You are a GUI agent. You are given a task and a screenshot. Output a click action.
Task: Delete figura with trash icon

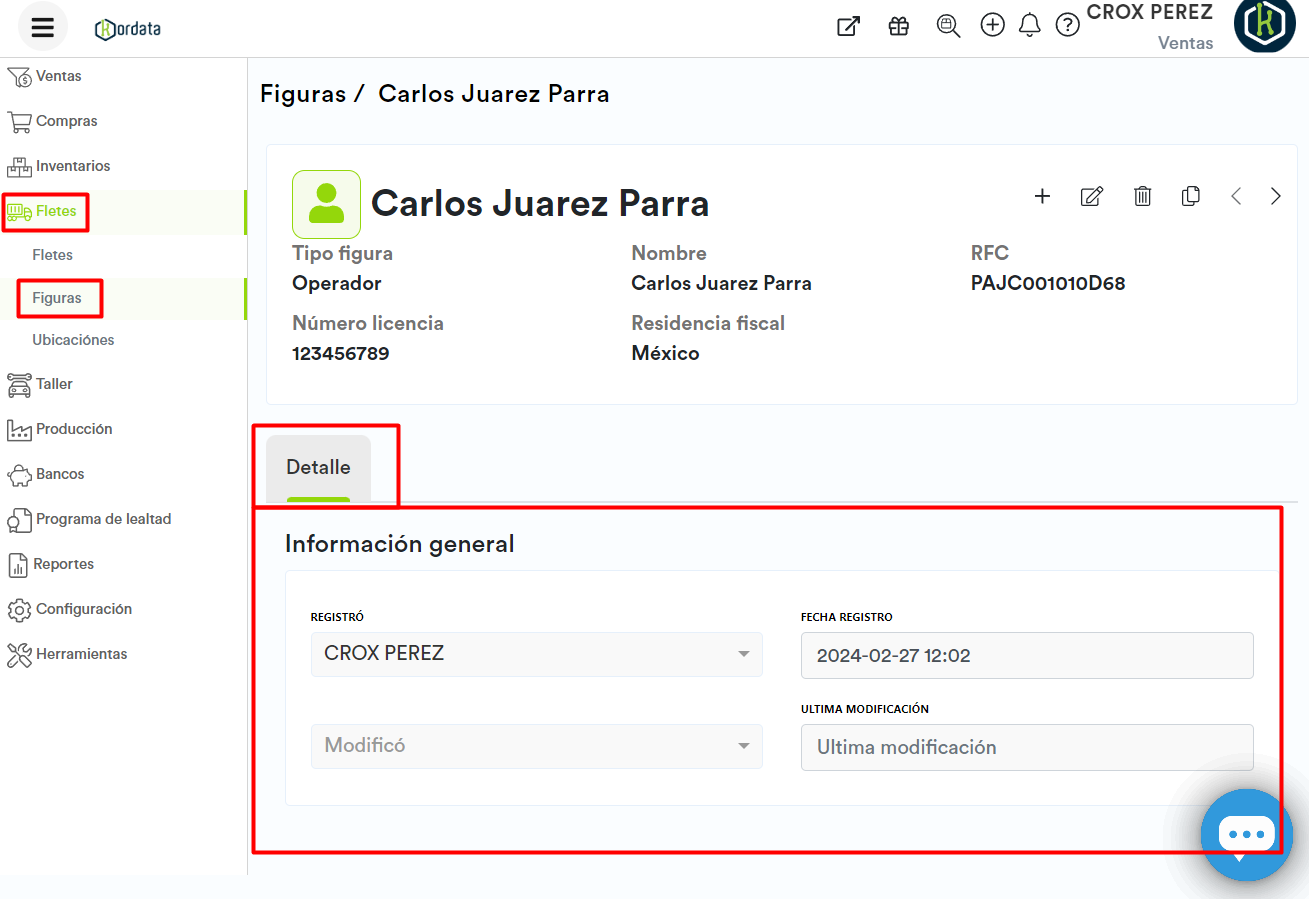click(1142, 196)
